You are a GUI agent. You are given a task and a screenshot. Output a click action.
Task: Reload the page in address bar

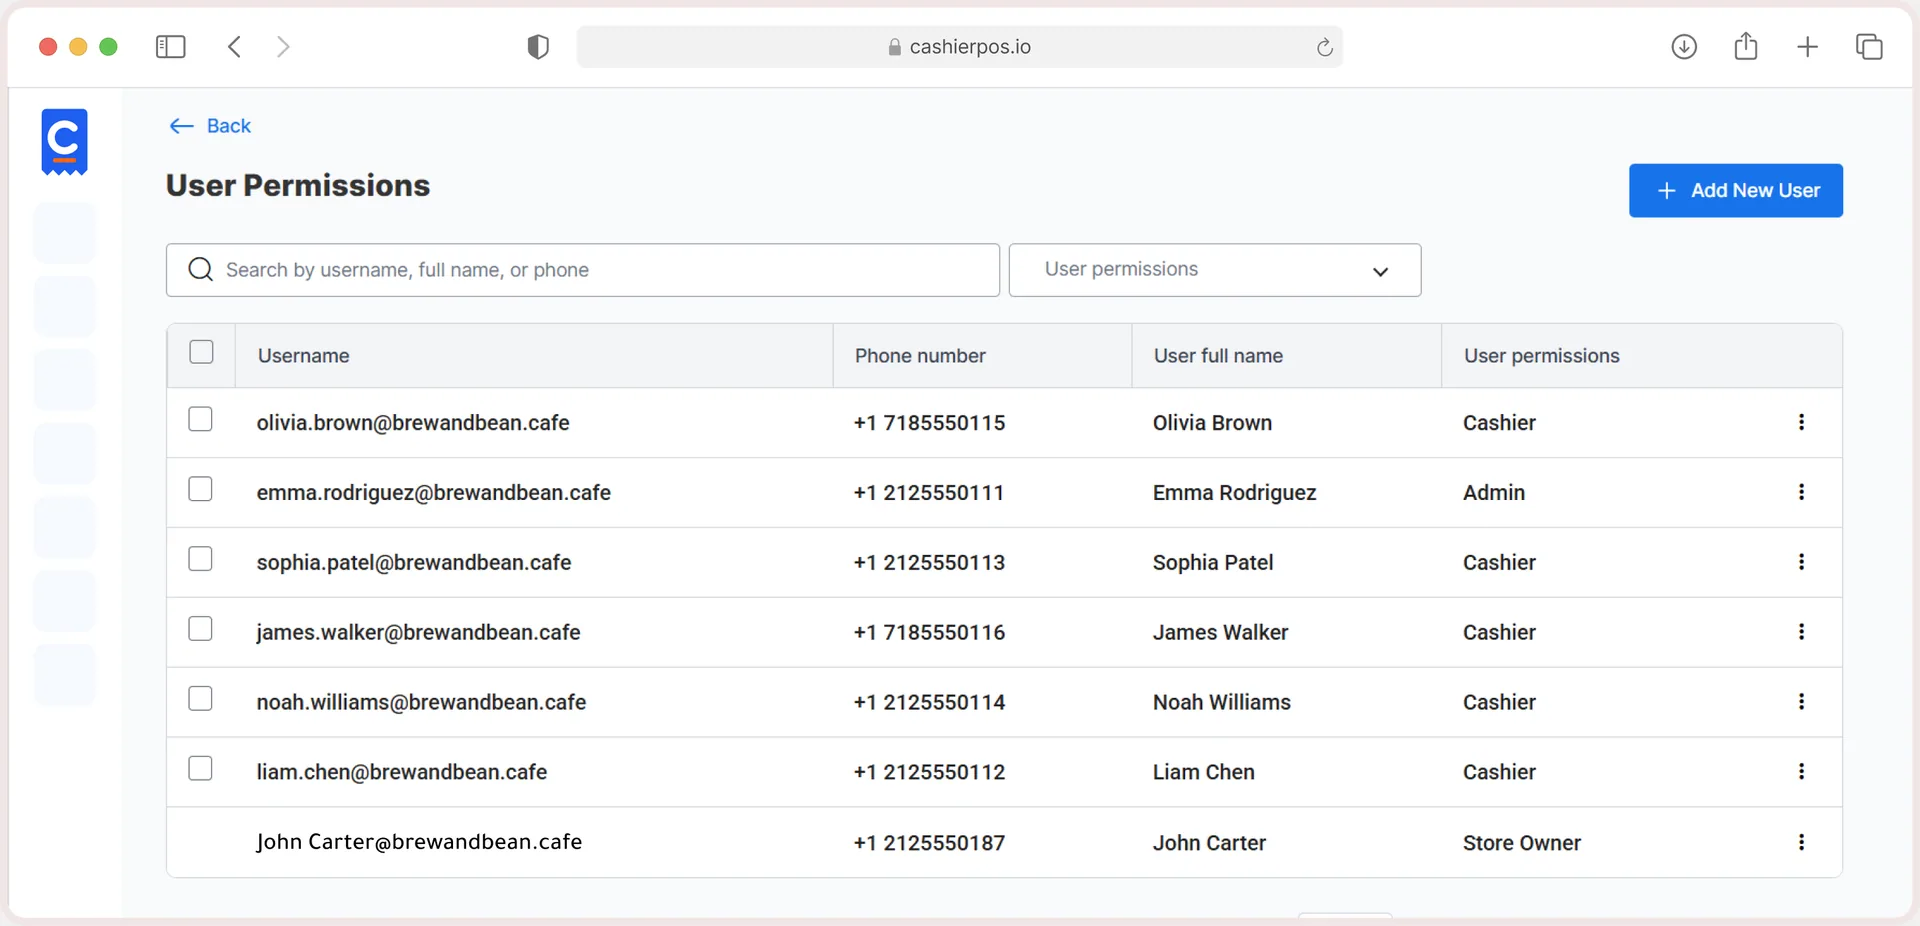click(1324, 47)
